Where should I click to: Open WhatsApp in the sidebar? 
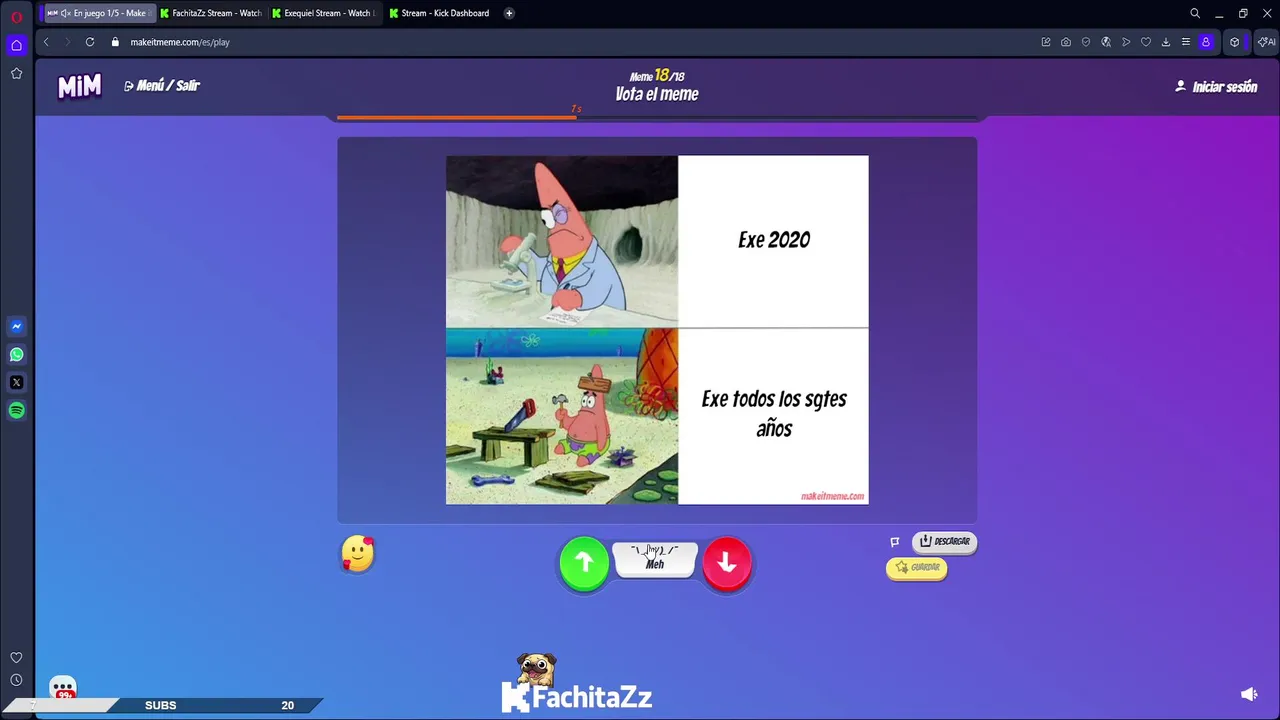16,354
